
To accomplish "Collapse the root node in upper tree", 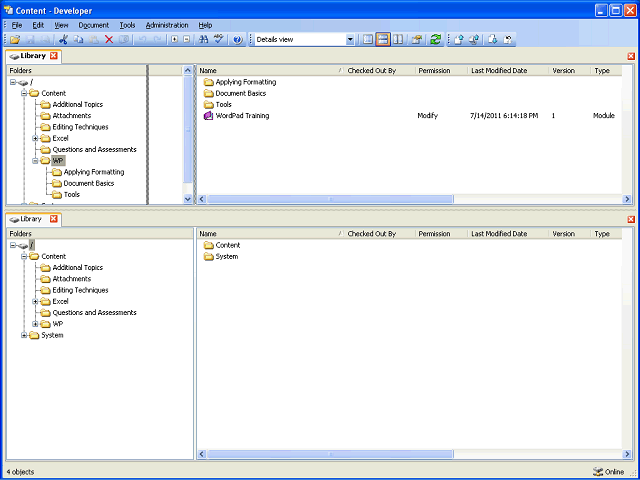I will [13, 82].
